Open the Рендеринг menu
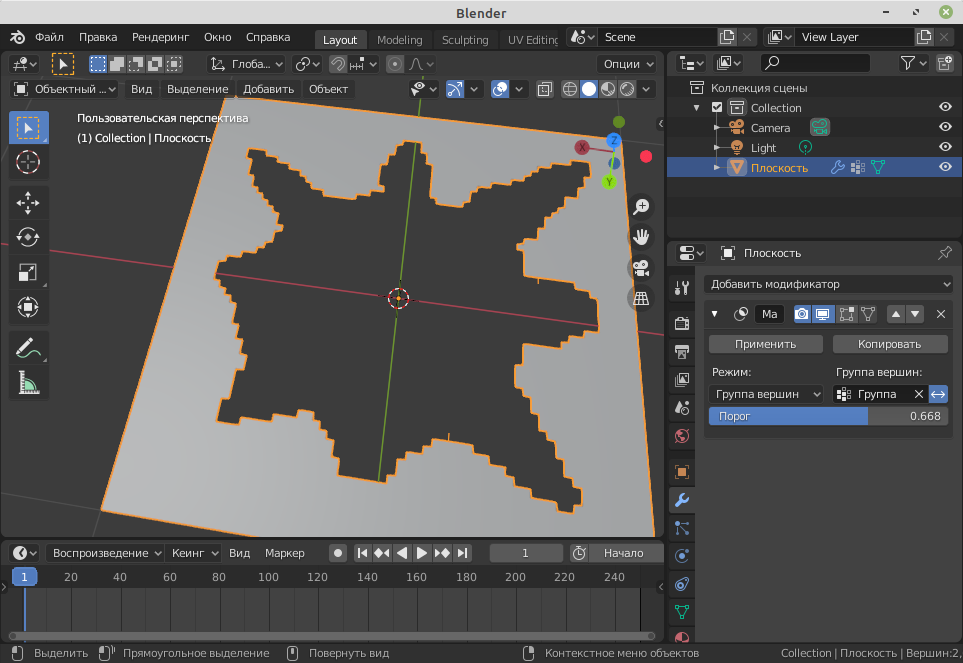 [x=160, y=37]
